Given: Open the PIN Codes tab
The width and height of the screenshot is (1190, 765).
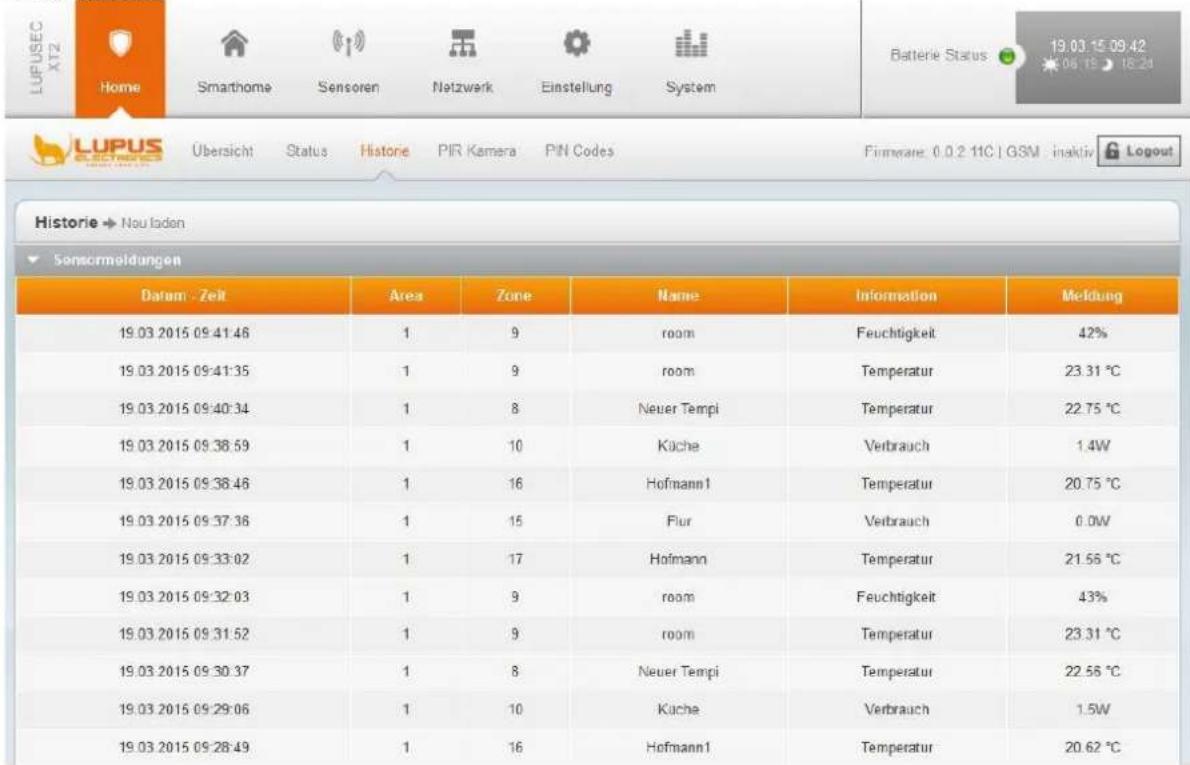Looking at the screenshot, I should pos(579,151).
